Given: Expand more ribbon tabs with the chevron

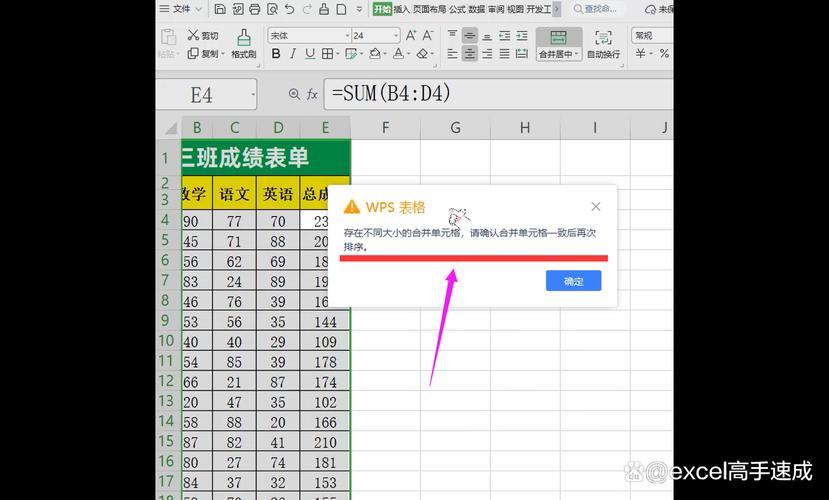Looking at the screenshot, I should click(x=556, y=9).
